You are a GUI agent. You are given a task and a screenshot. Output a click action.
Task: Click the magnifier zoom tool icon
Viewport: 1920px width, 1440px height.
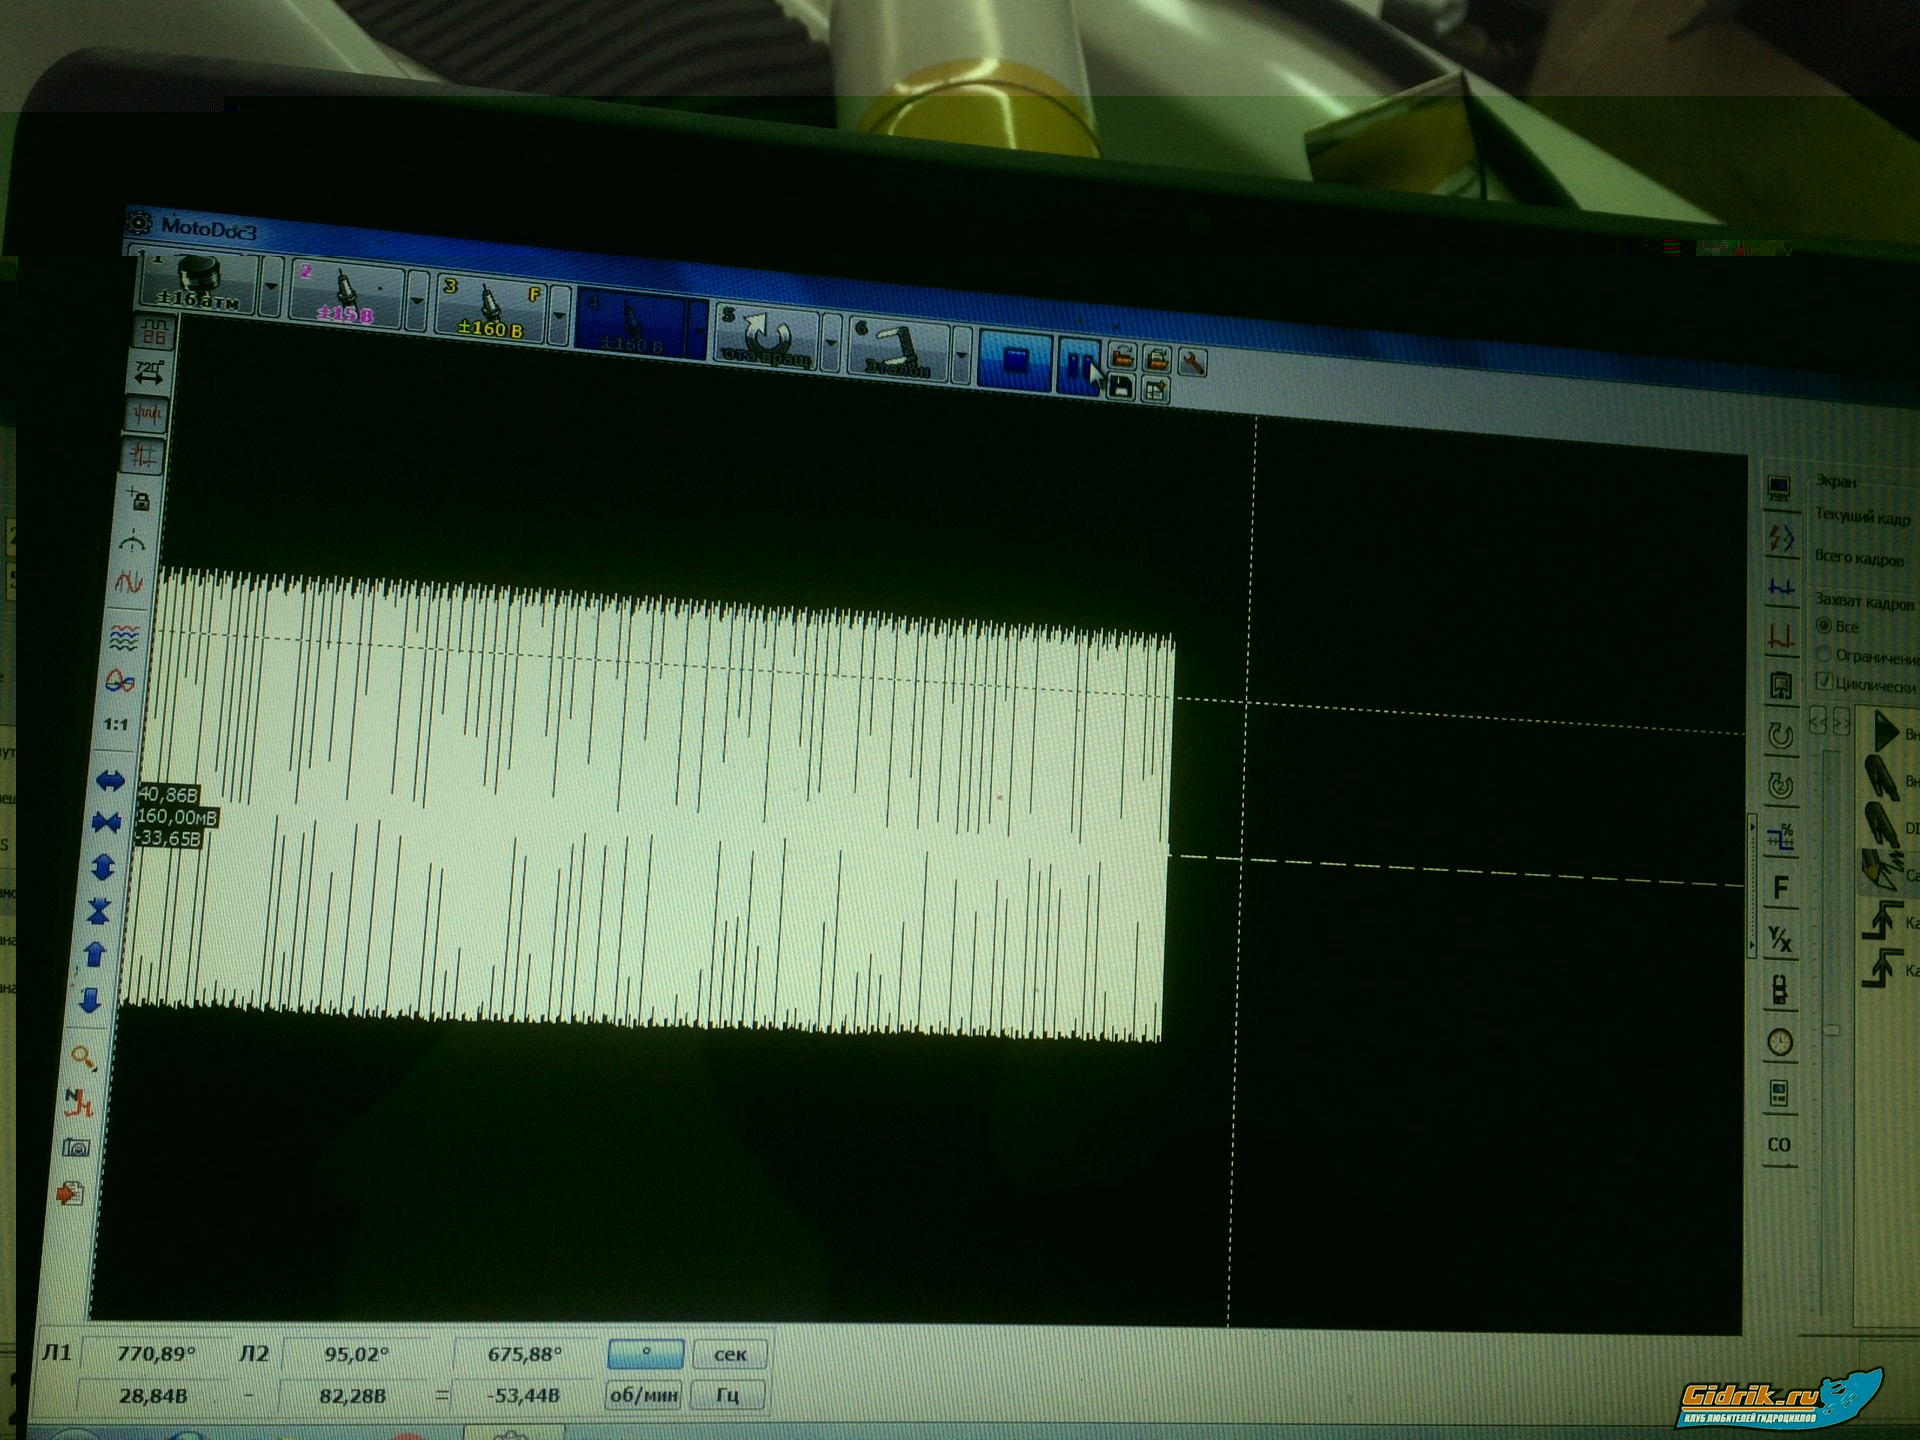point(83,1057)
